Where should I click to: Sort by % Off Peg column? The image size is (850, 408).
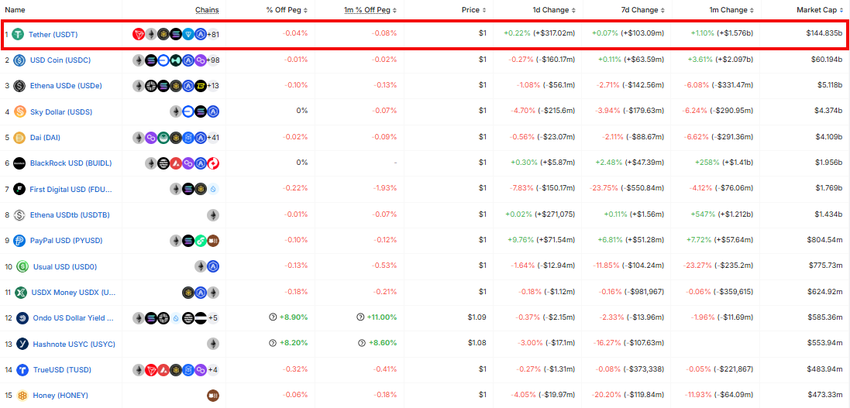[287, 10]
